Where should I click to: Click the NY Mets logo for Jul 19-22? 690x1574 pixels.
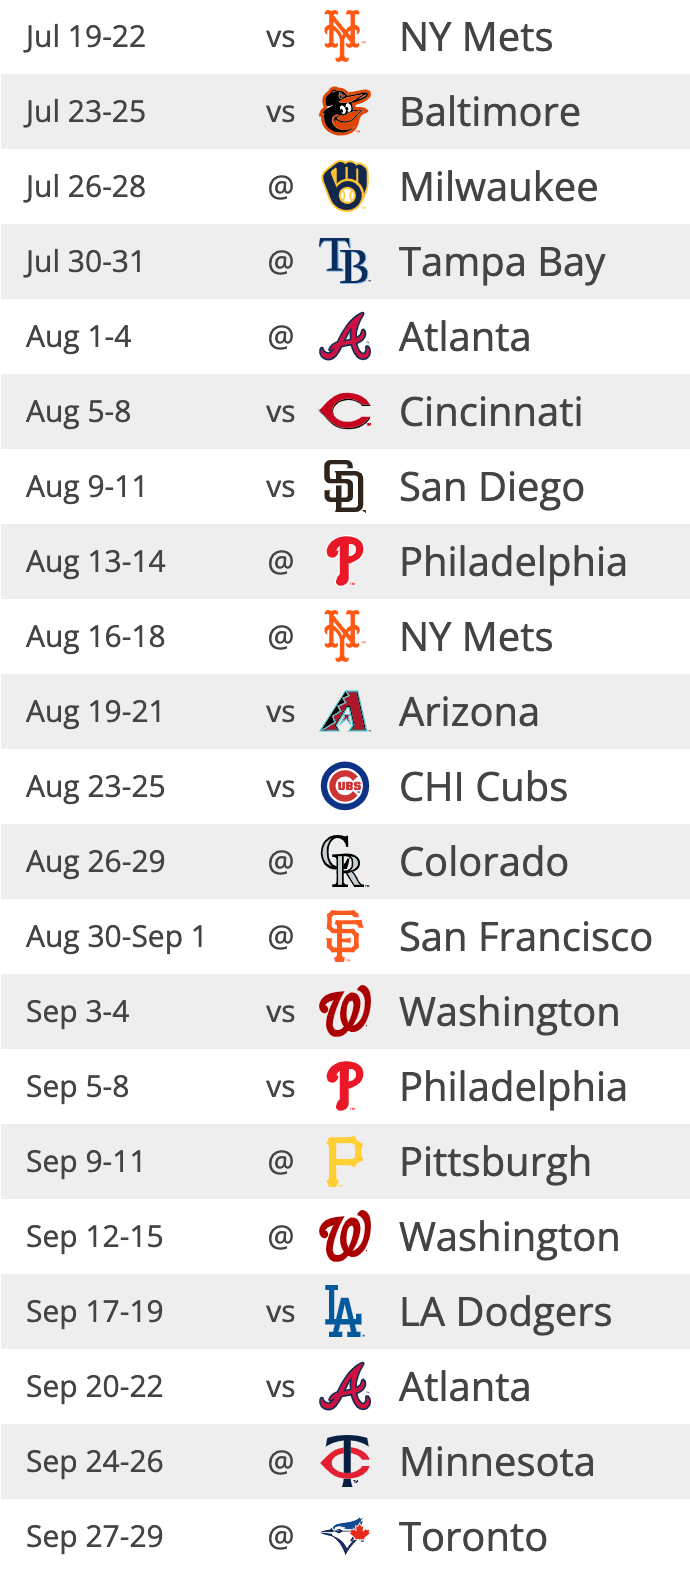click(344, 37)
